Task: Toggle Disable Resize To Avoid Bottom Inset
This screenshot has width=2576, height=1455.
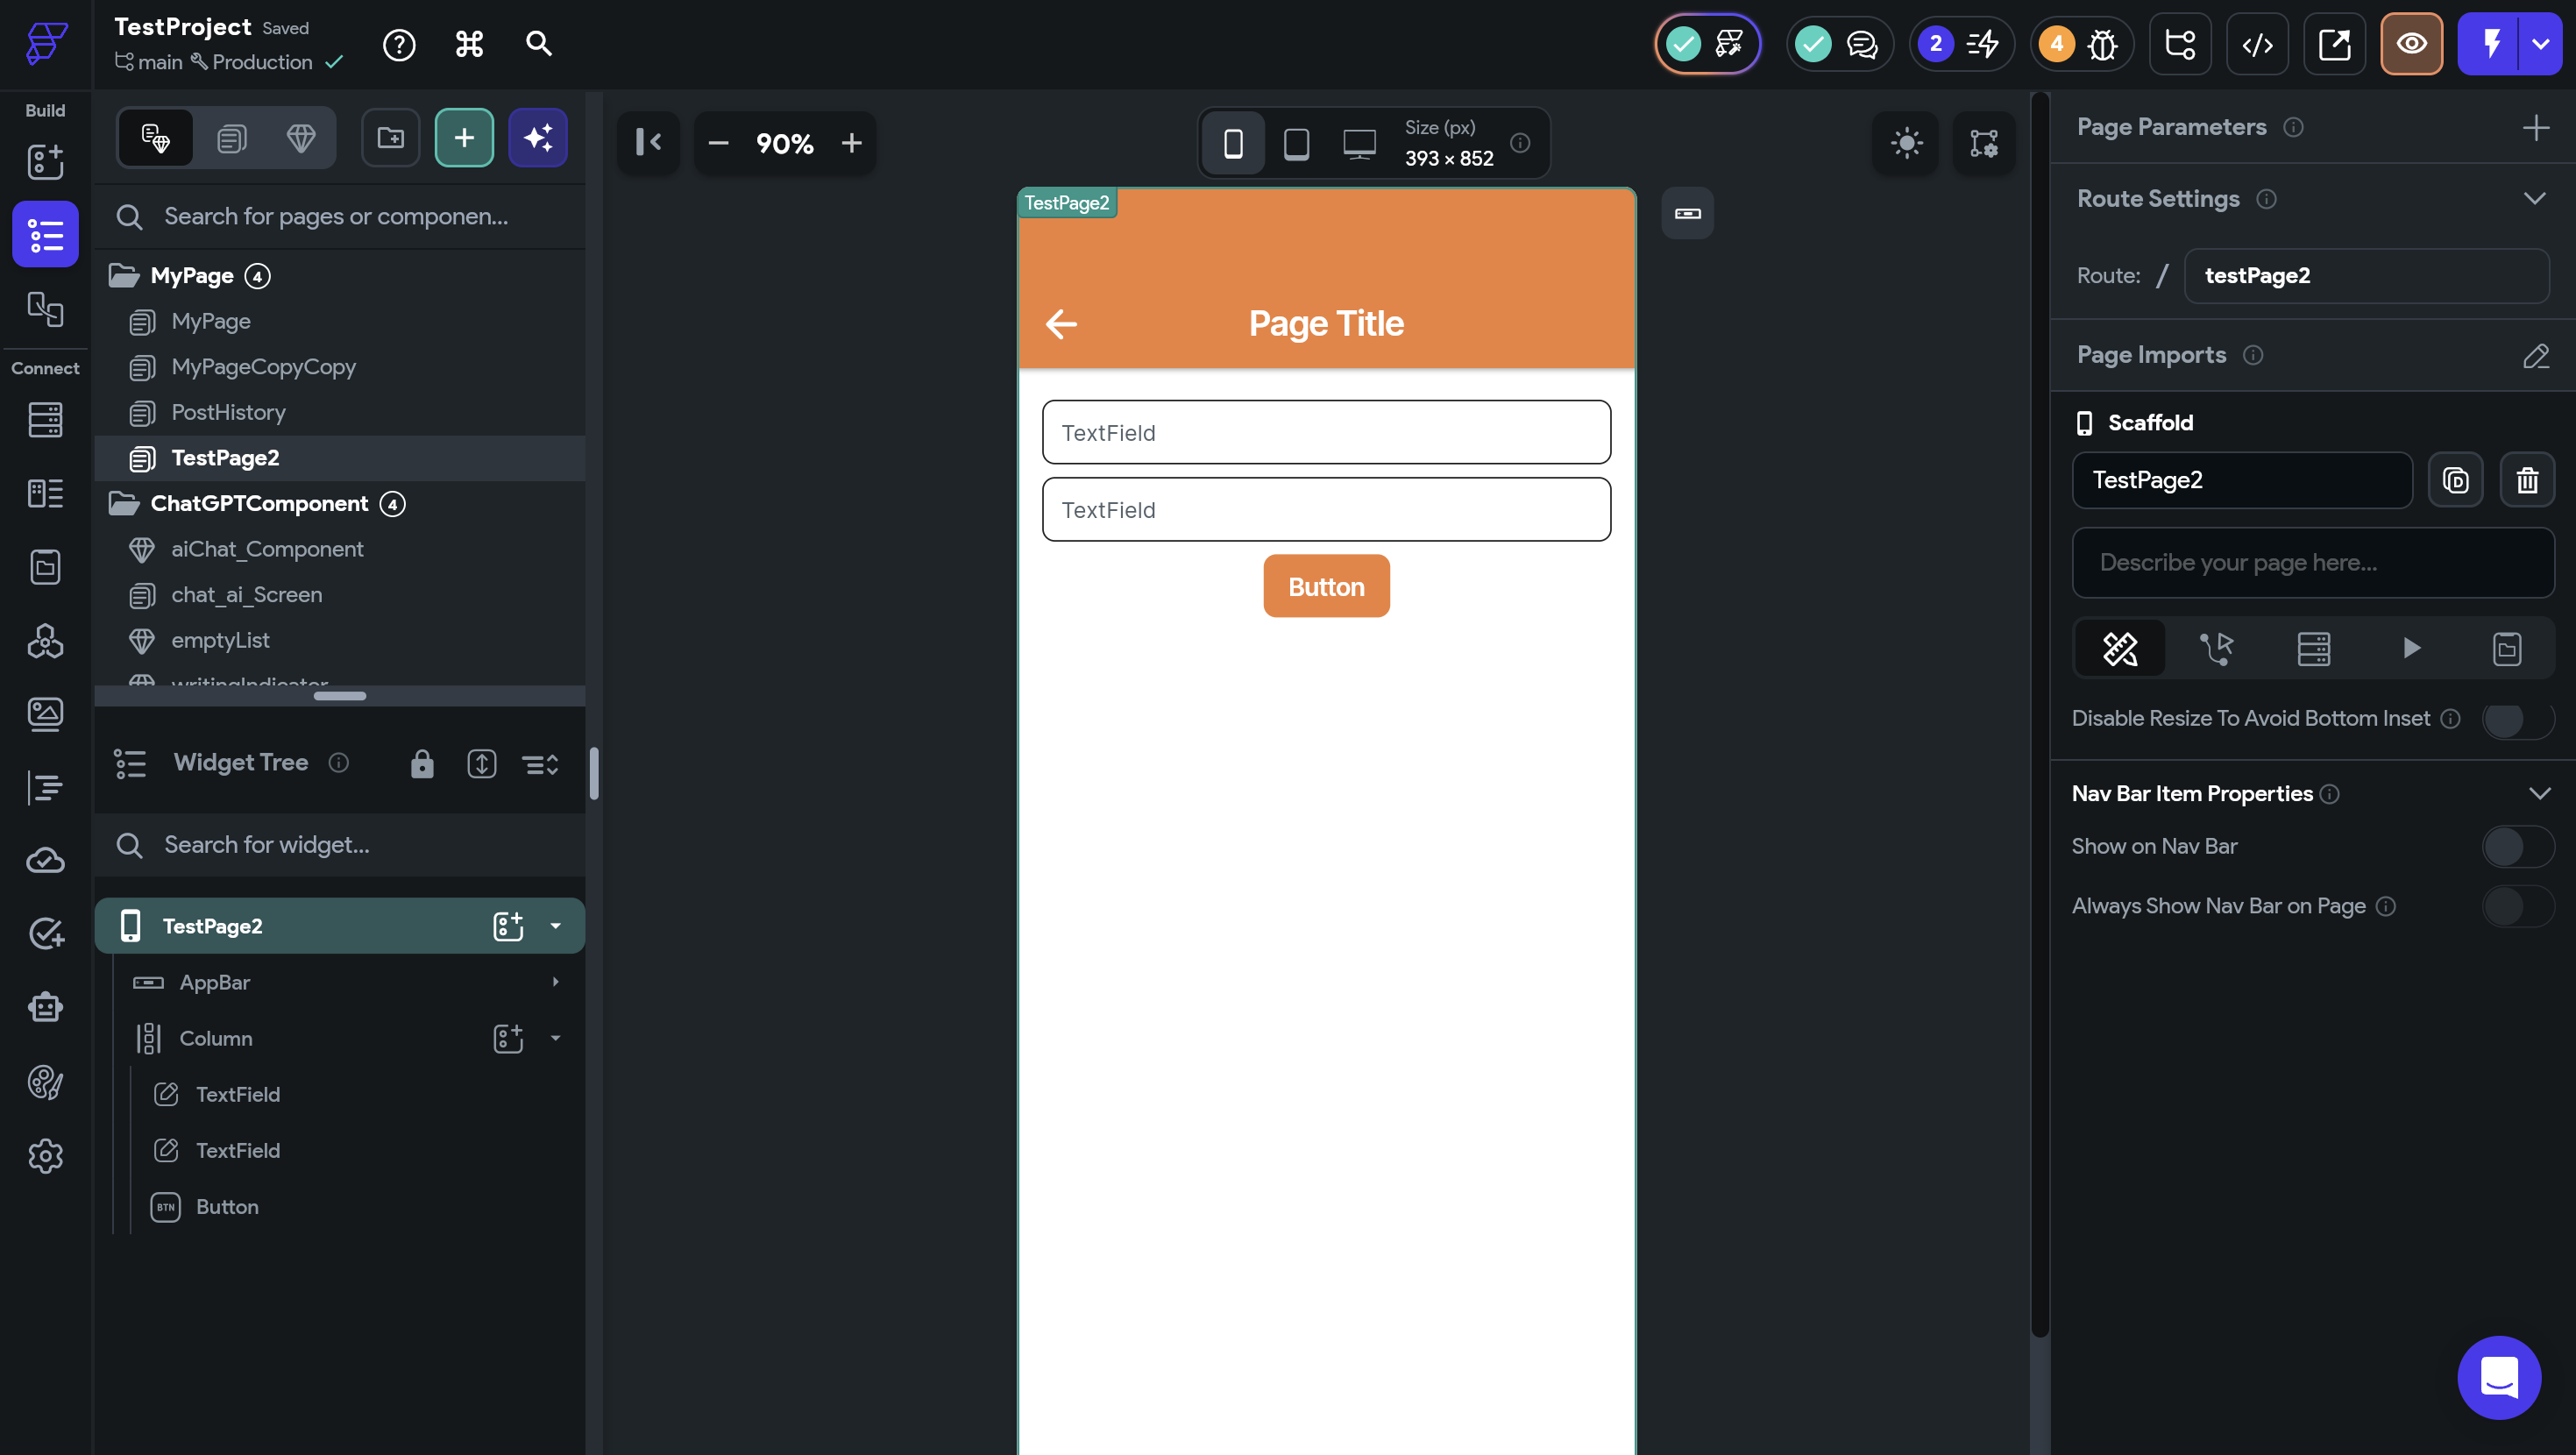Action: [2517, 719]
